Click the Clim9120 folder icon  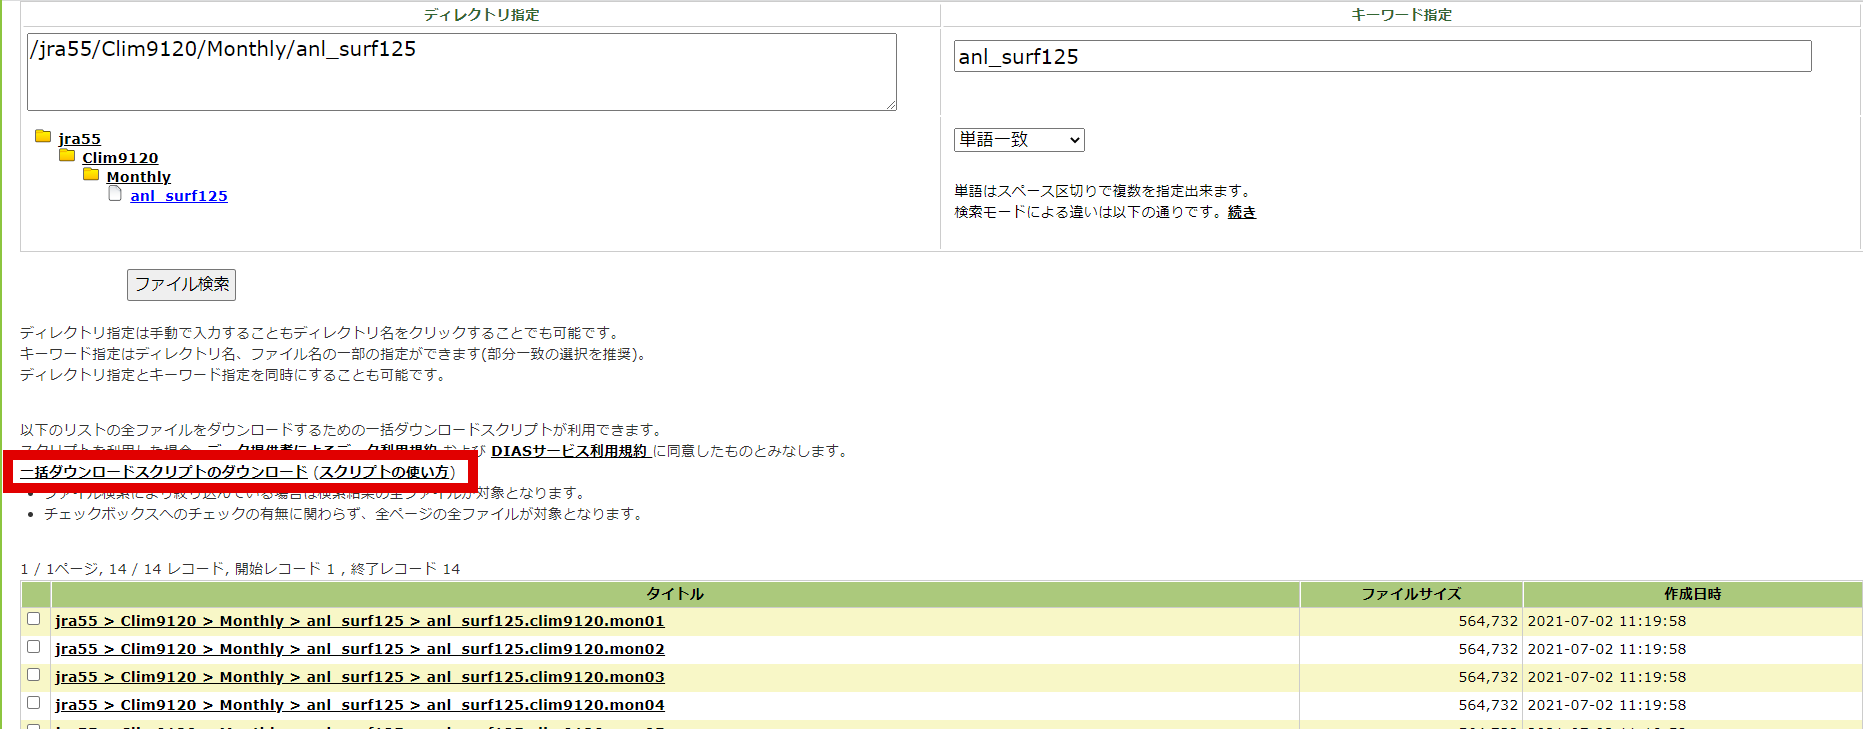pyautogui.click(x=67, y=155)
